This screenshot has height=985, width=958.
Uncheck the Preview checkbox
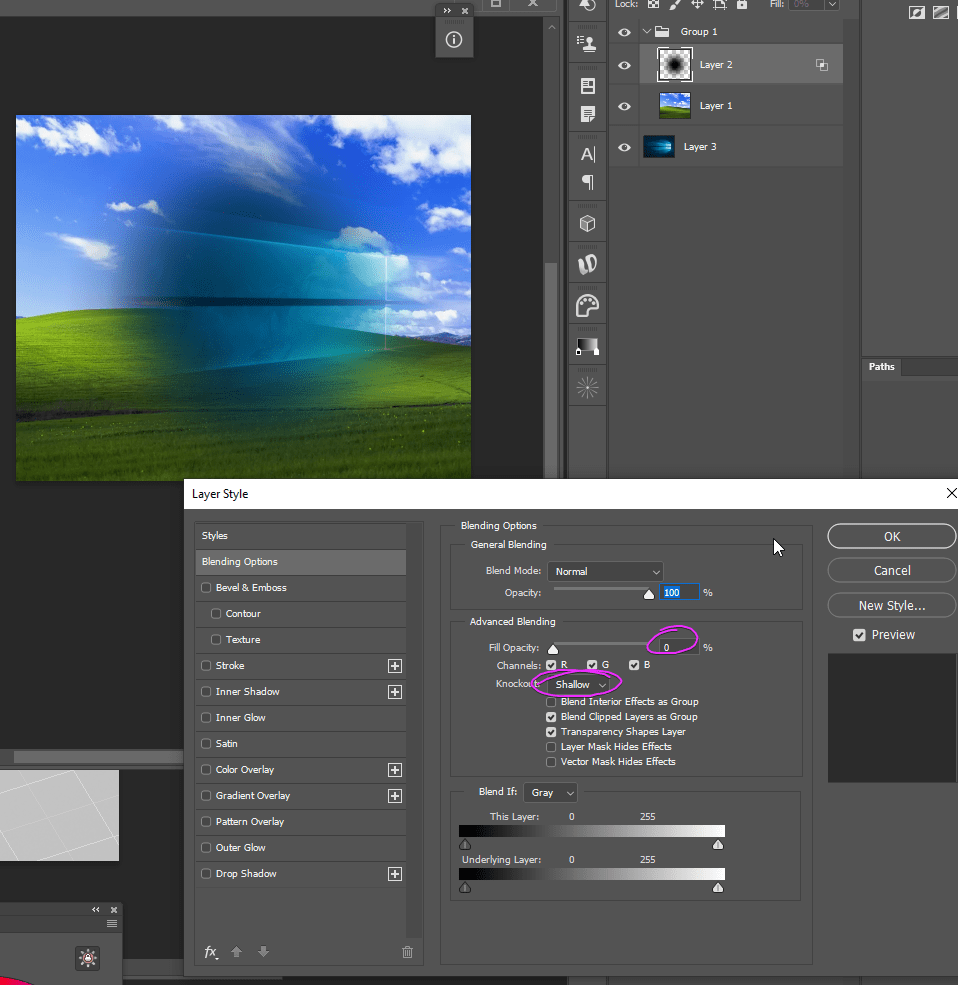[859, 634]
